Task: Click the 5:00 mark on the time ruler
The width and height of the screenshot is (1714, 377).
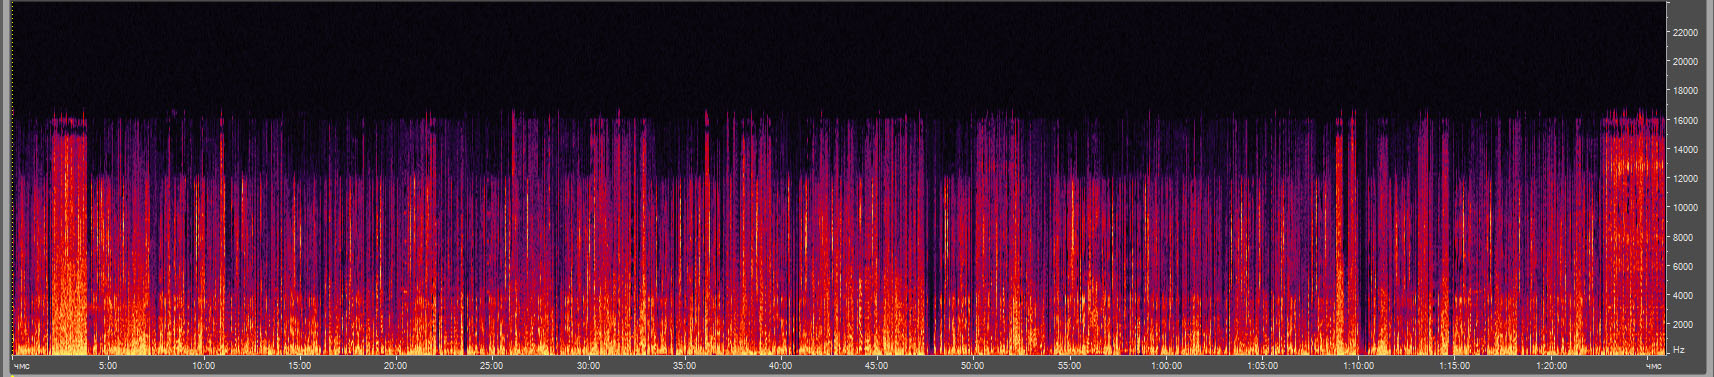Action: (x=108, y=366)
